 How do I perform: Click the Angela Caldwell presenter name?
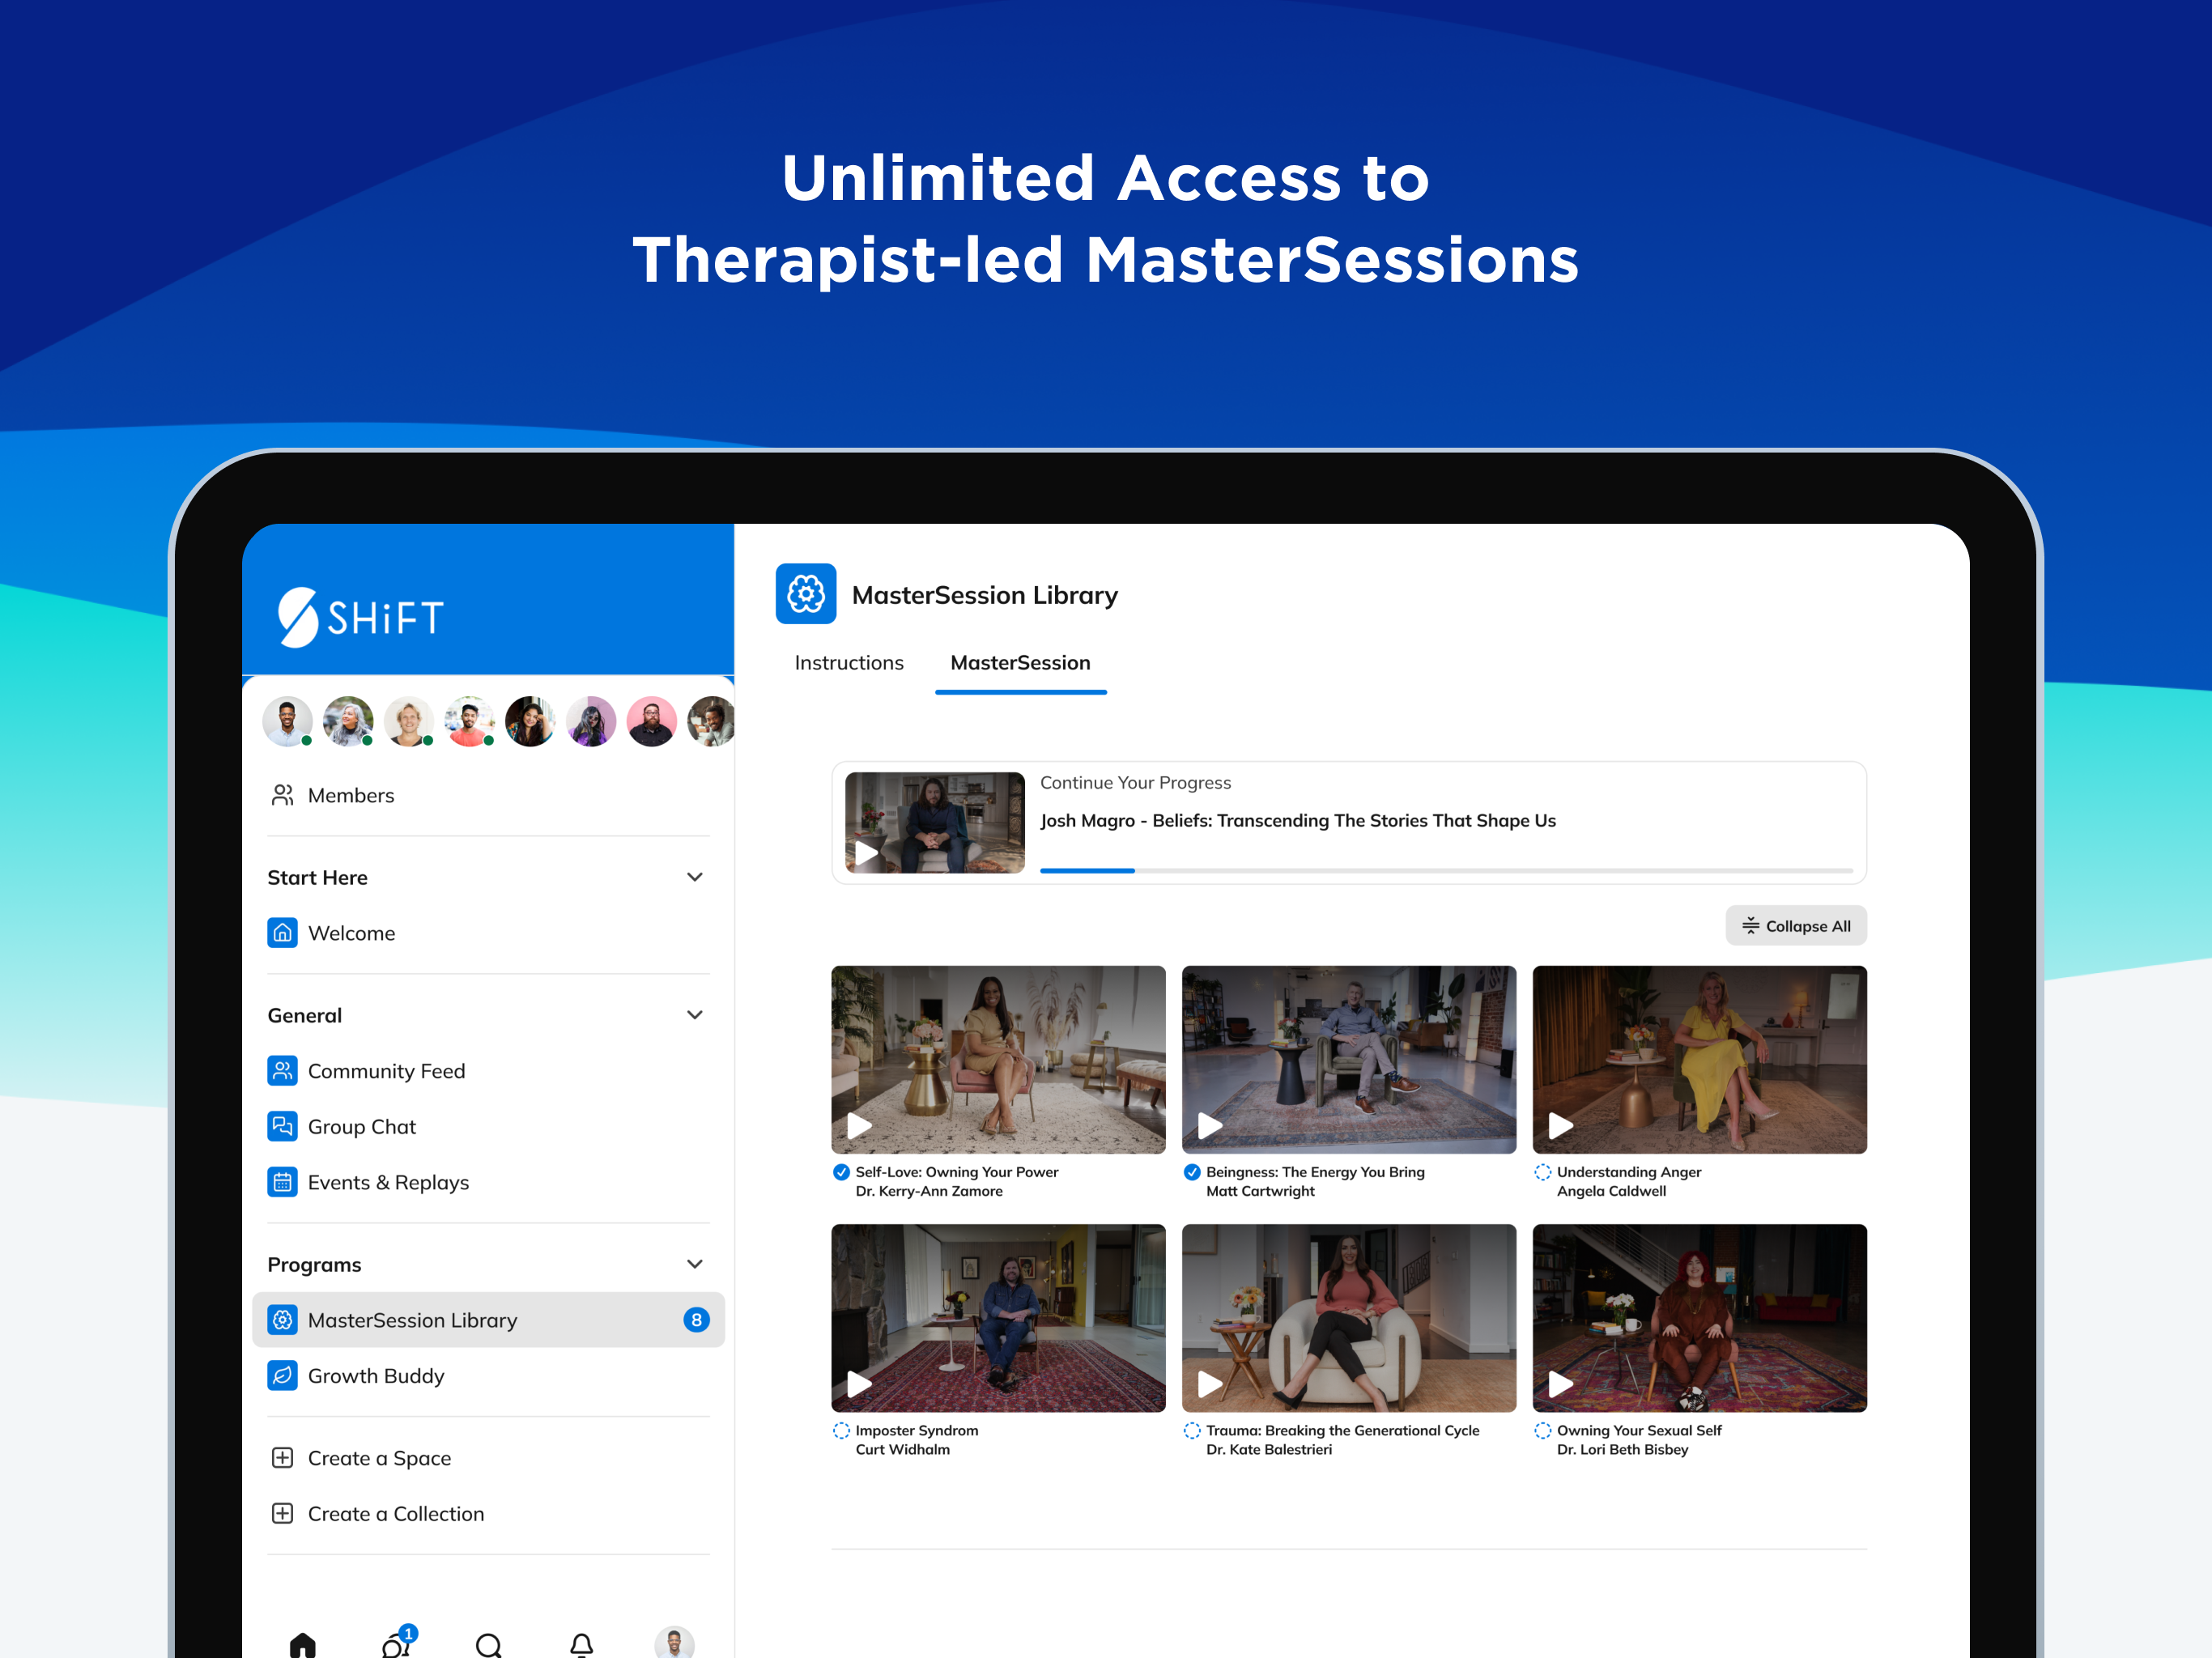coord(1611,1191)
